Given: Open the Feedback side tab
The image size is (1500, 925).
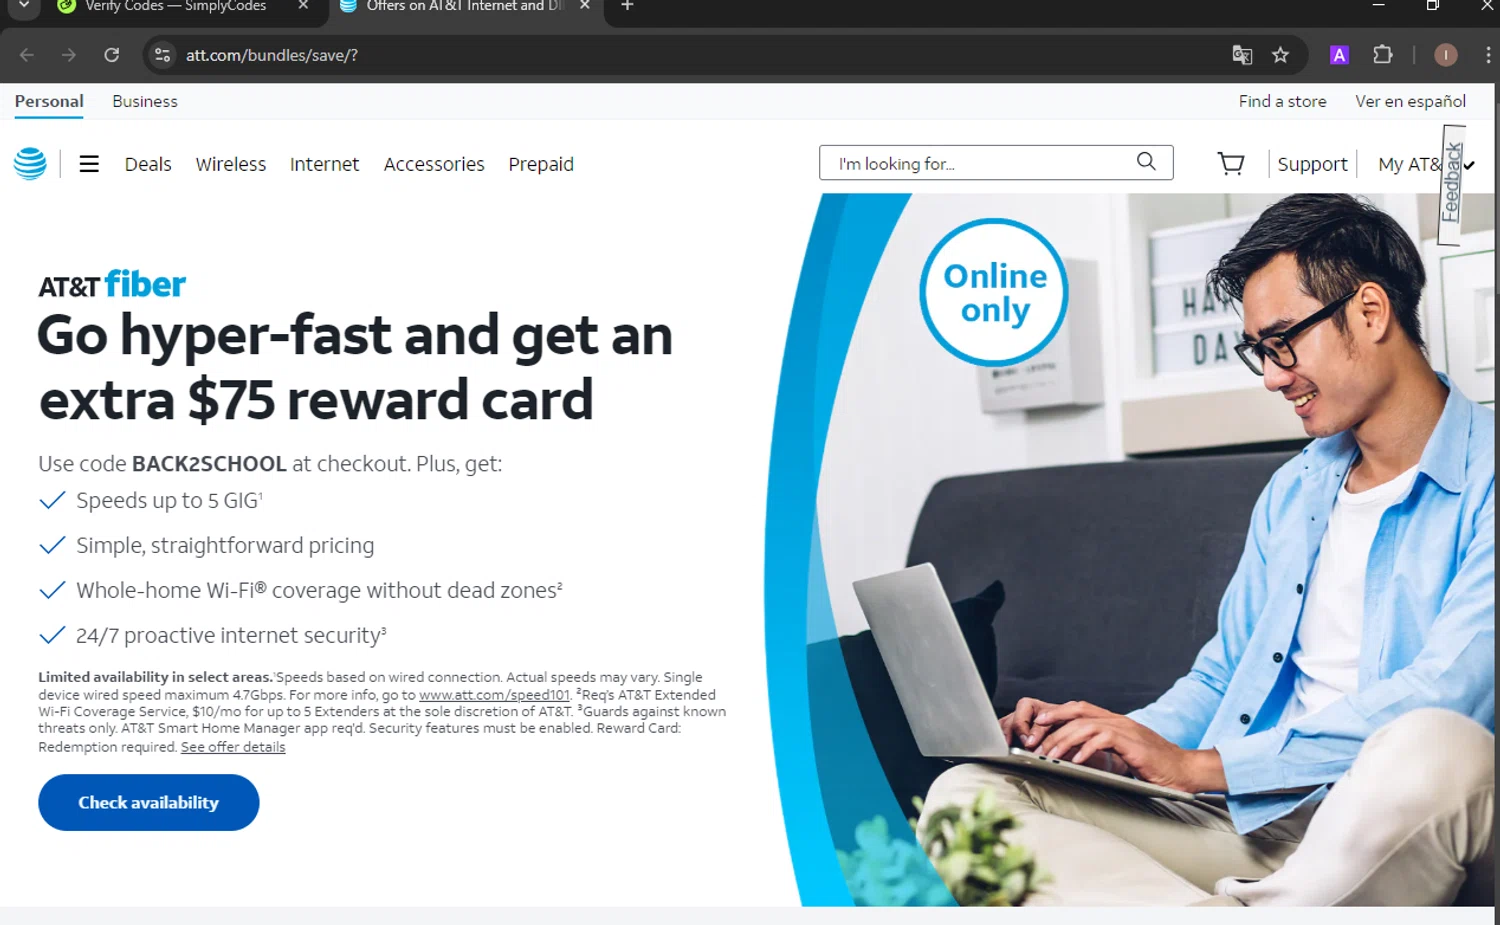Looking at the screenshot, I should tap(1452, 184).
